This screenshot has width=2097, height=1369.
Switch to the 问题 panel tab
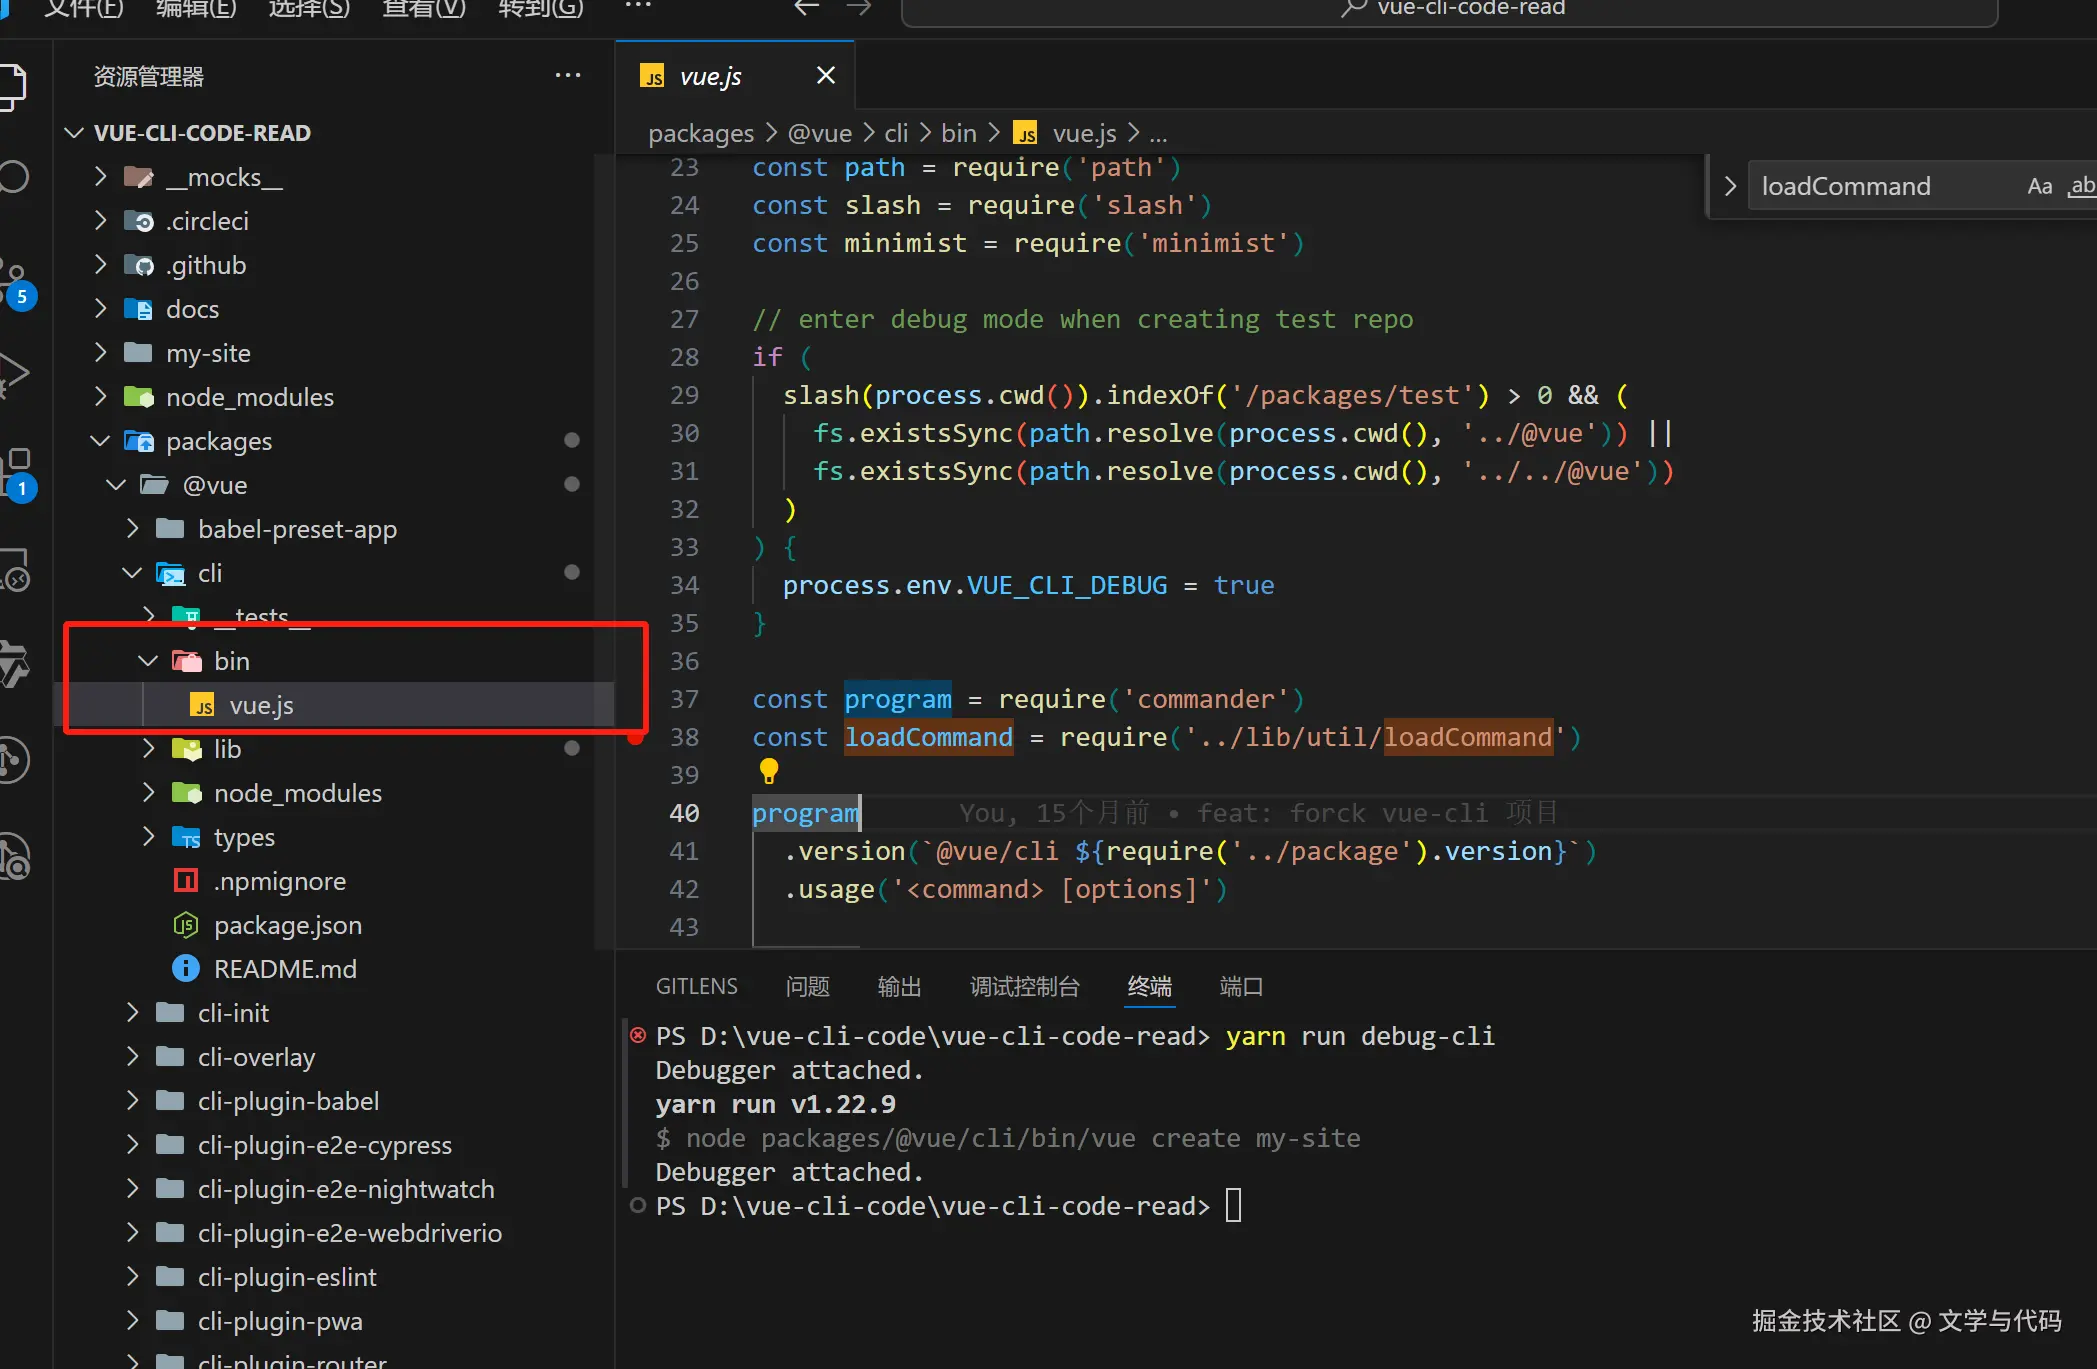click(807, 987)
